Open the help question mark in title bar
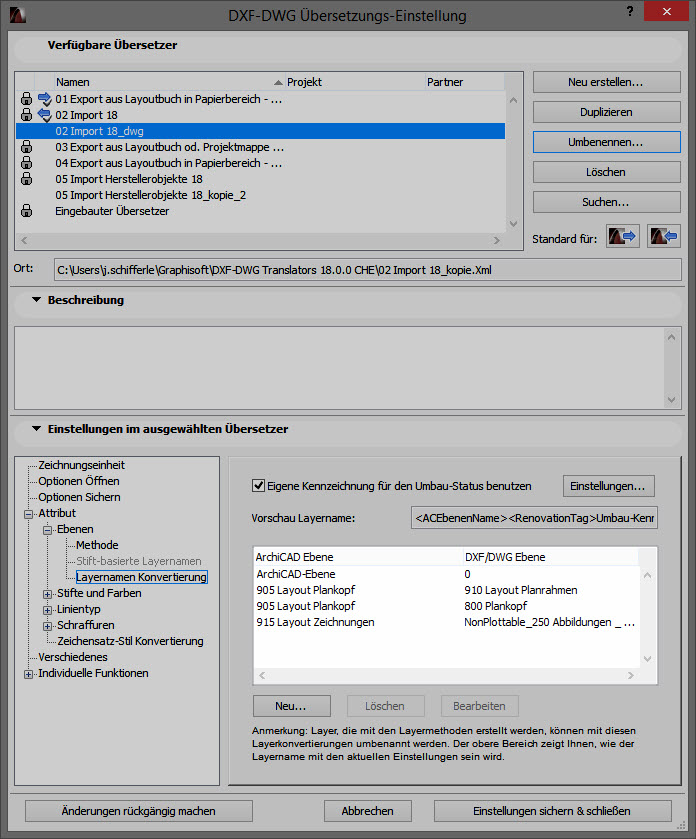 click(630, 11)
